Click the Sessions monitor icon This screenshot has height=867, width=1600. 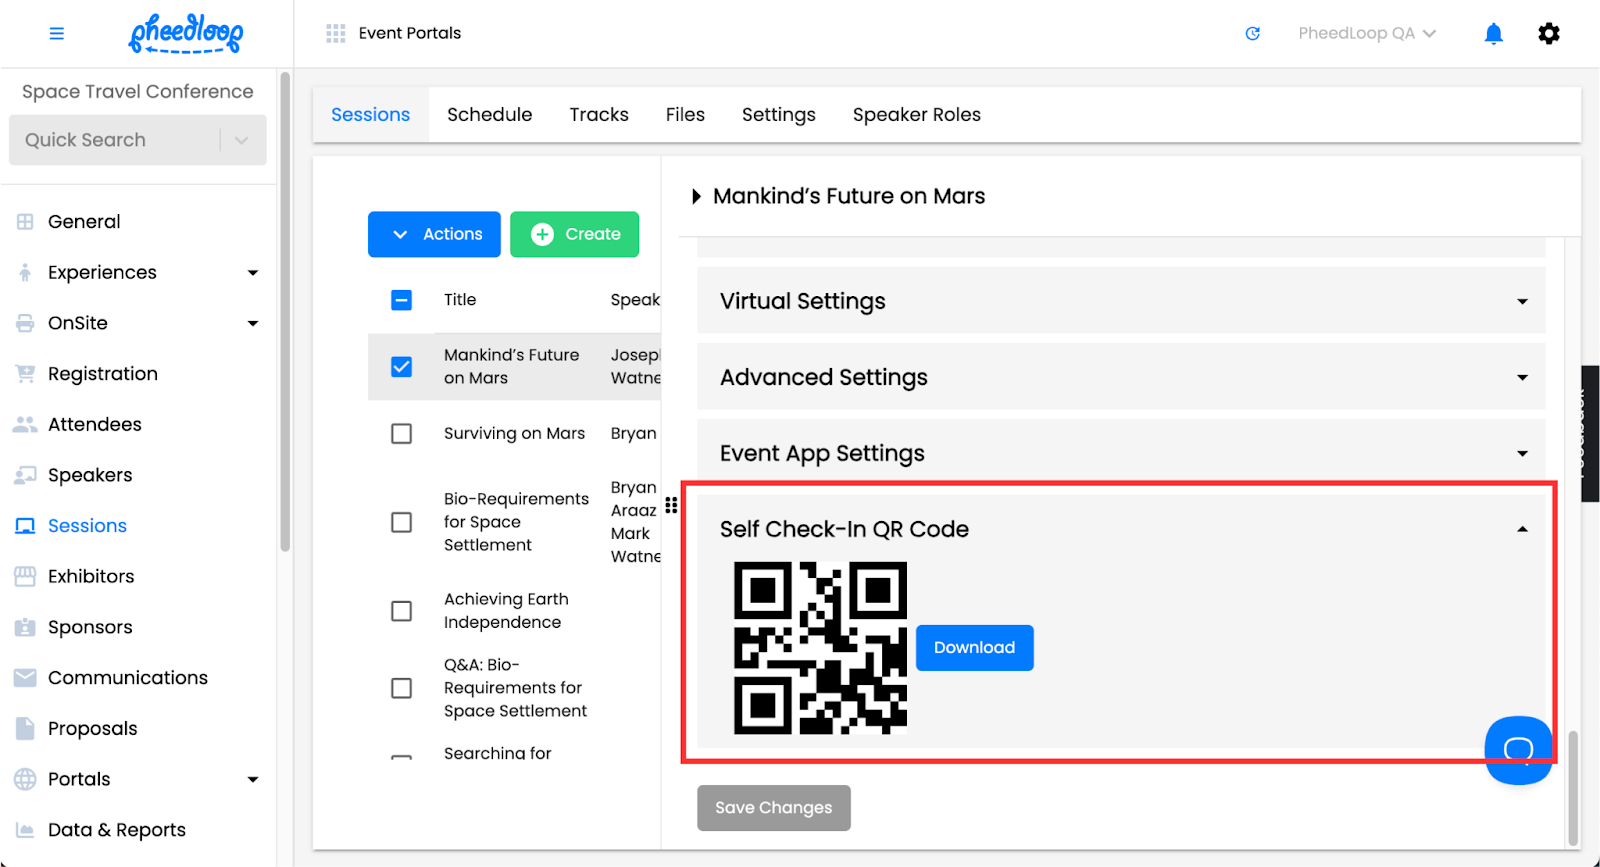pos(25,526)
